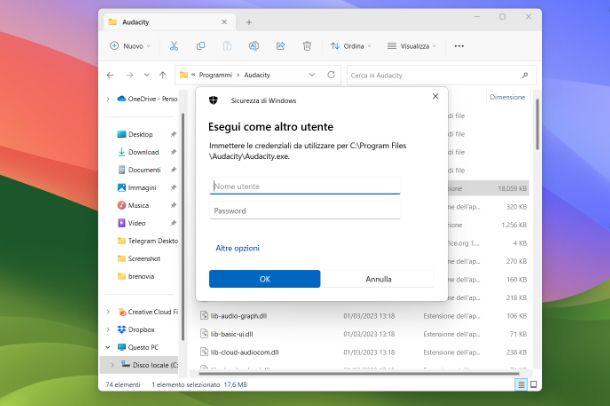Click the Nome utente field
Screen dimensions: 610x406
(x=305, y=186)
